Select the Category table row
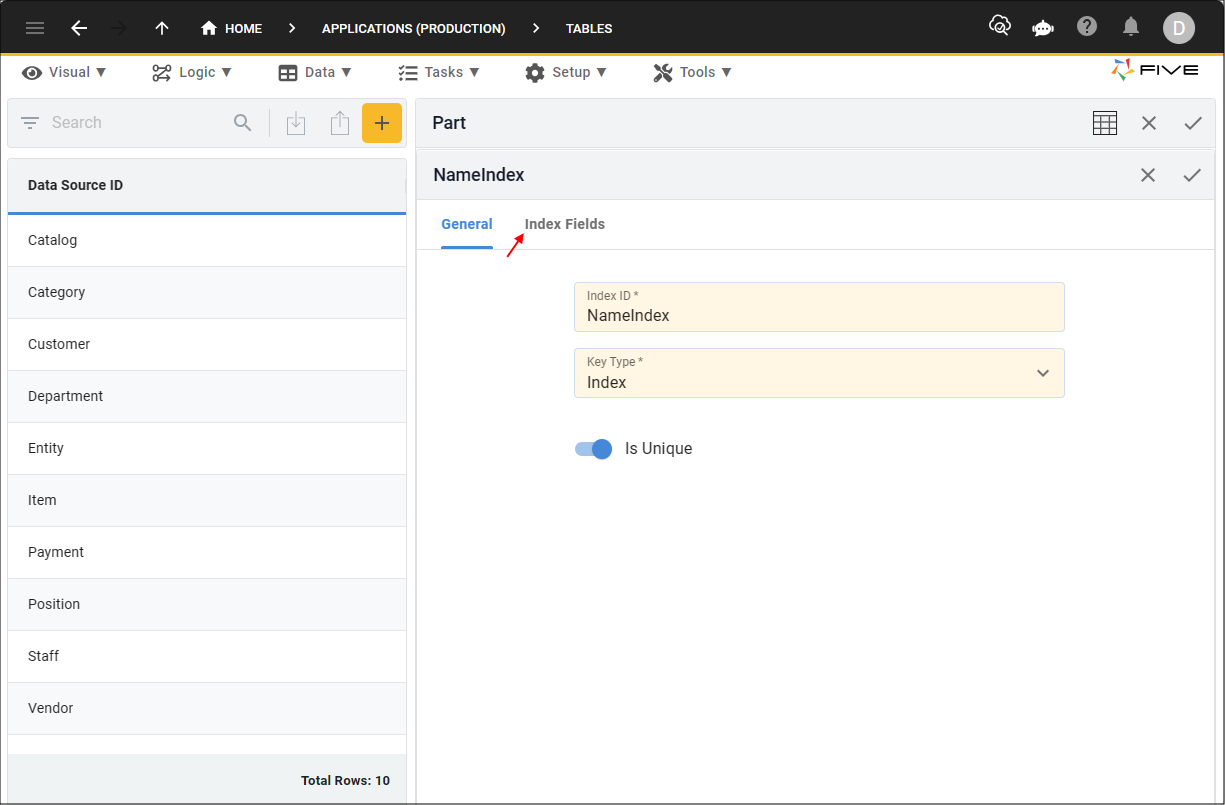This screenshot has width=1225, height=805. click(x=207, y=292)
